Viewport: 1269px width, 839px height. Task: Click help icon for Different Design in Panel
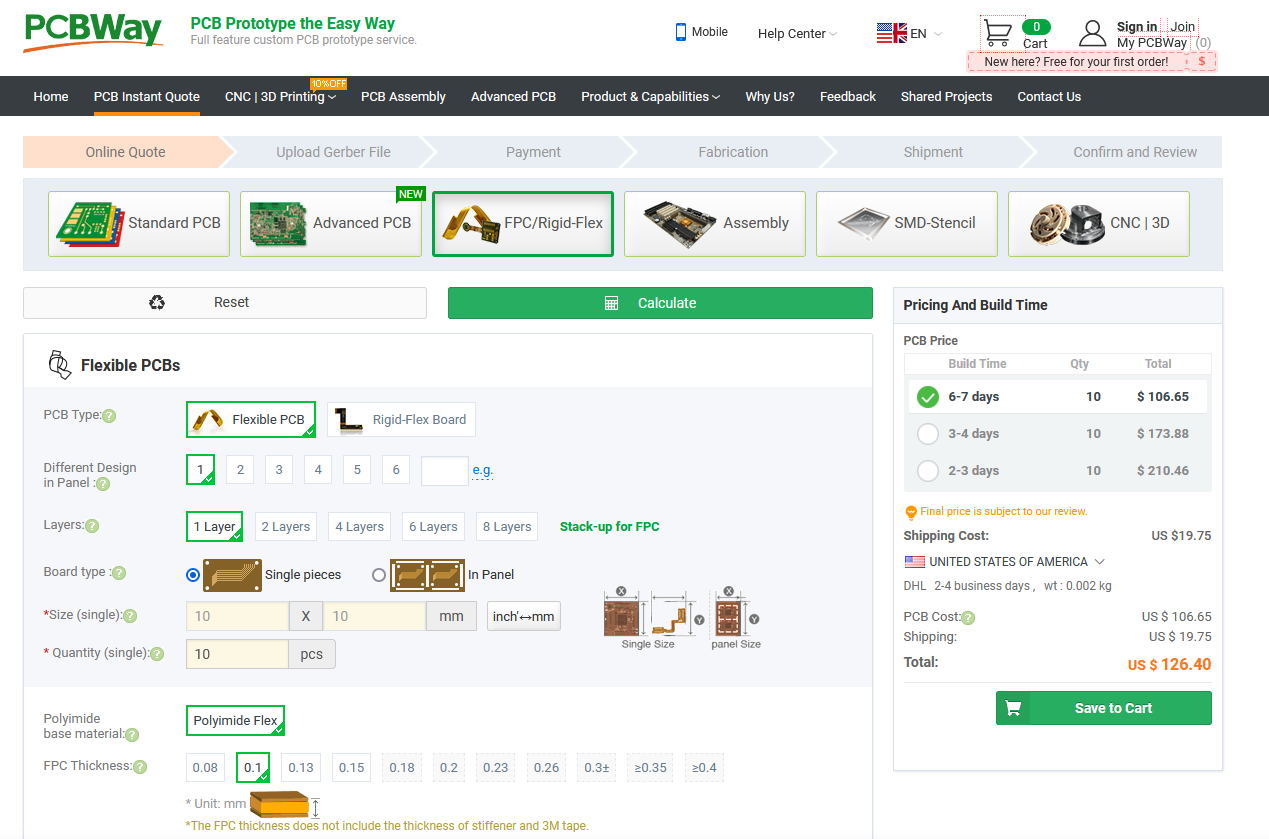tap(103, 484)
